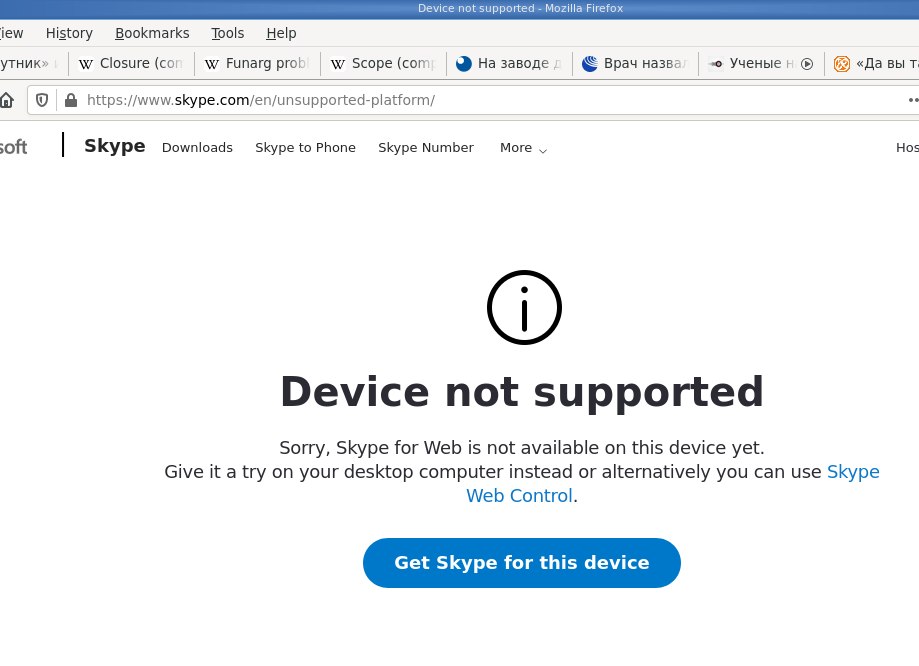Open the Help menu

[x=281, y=33]
